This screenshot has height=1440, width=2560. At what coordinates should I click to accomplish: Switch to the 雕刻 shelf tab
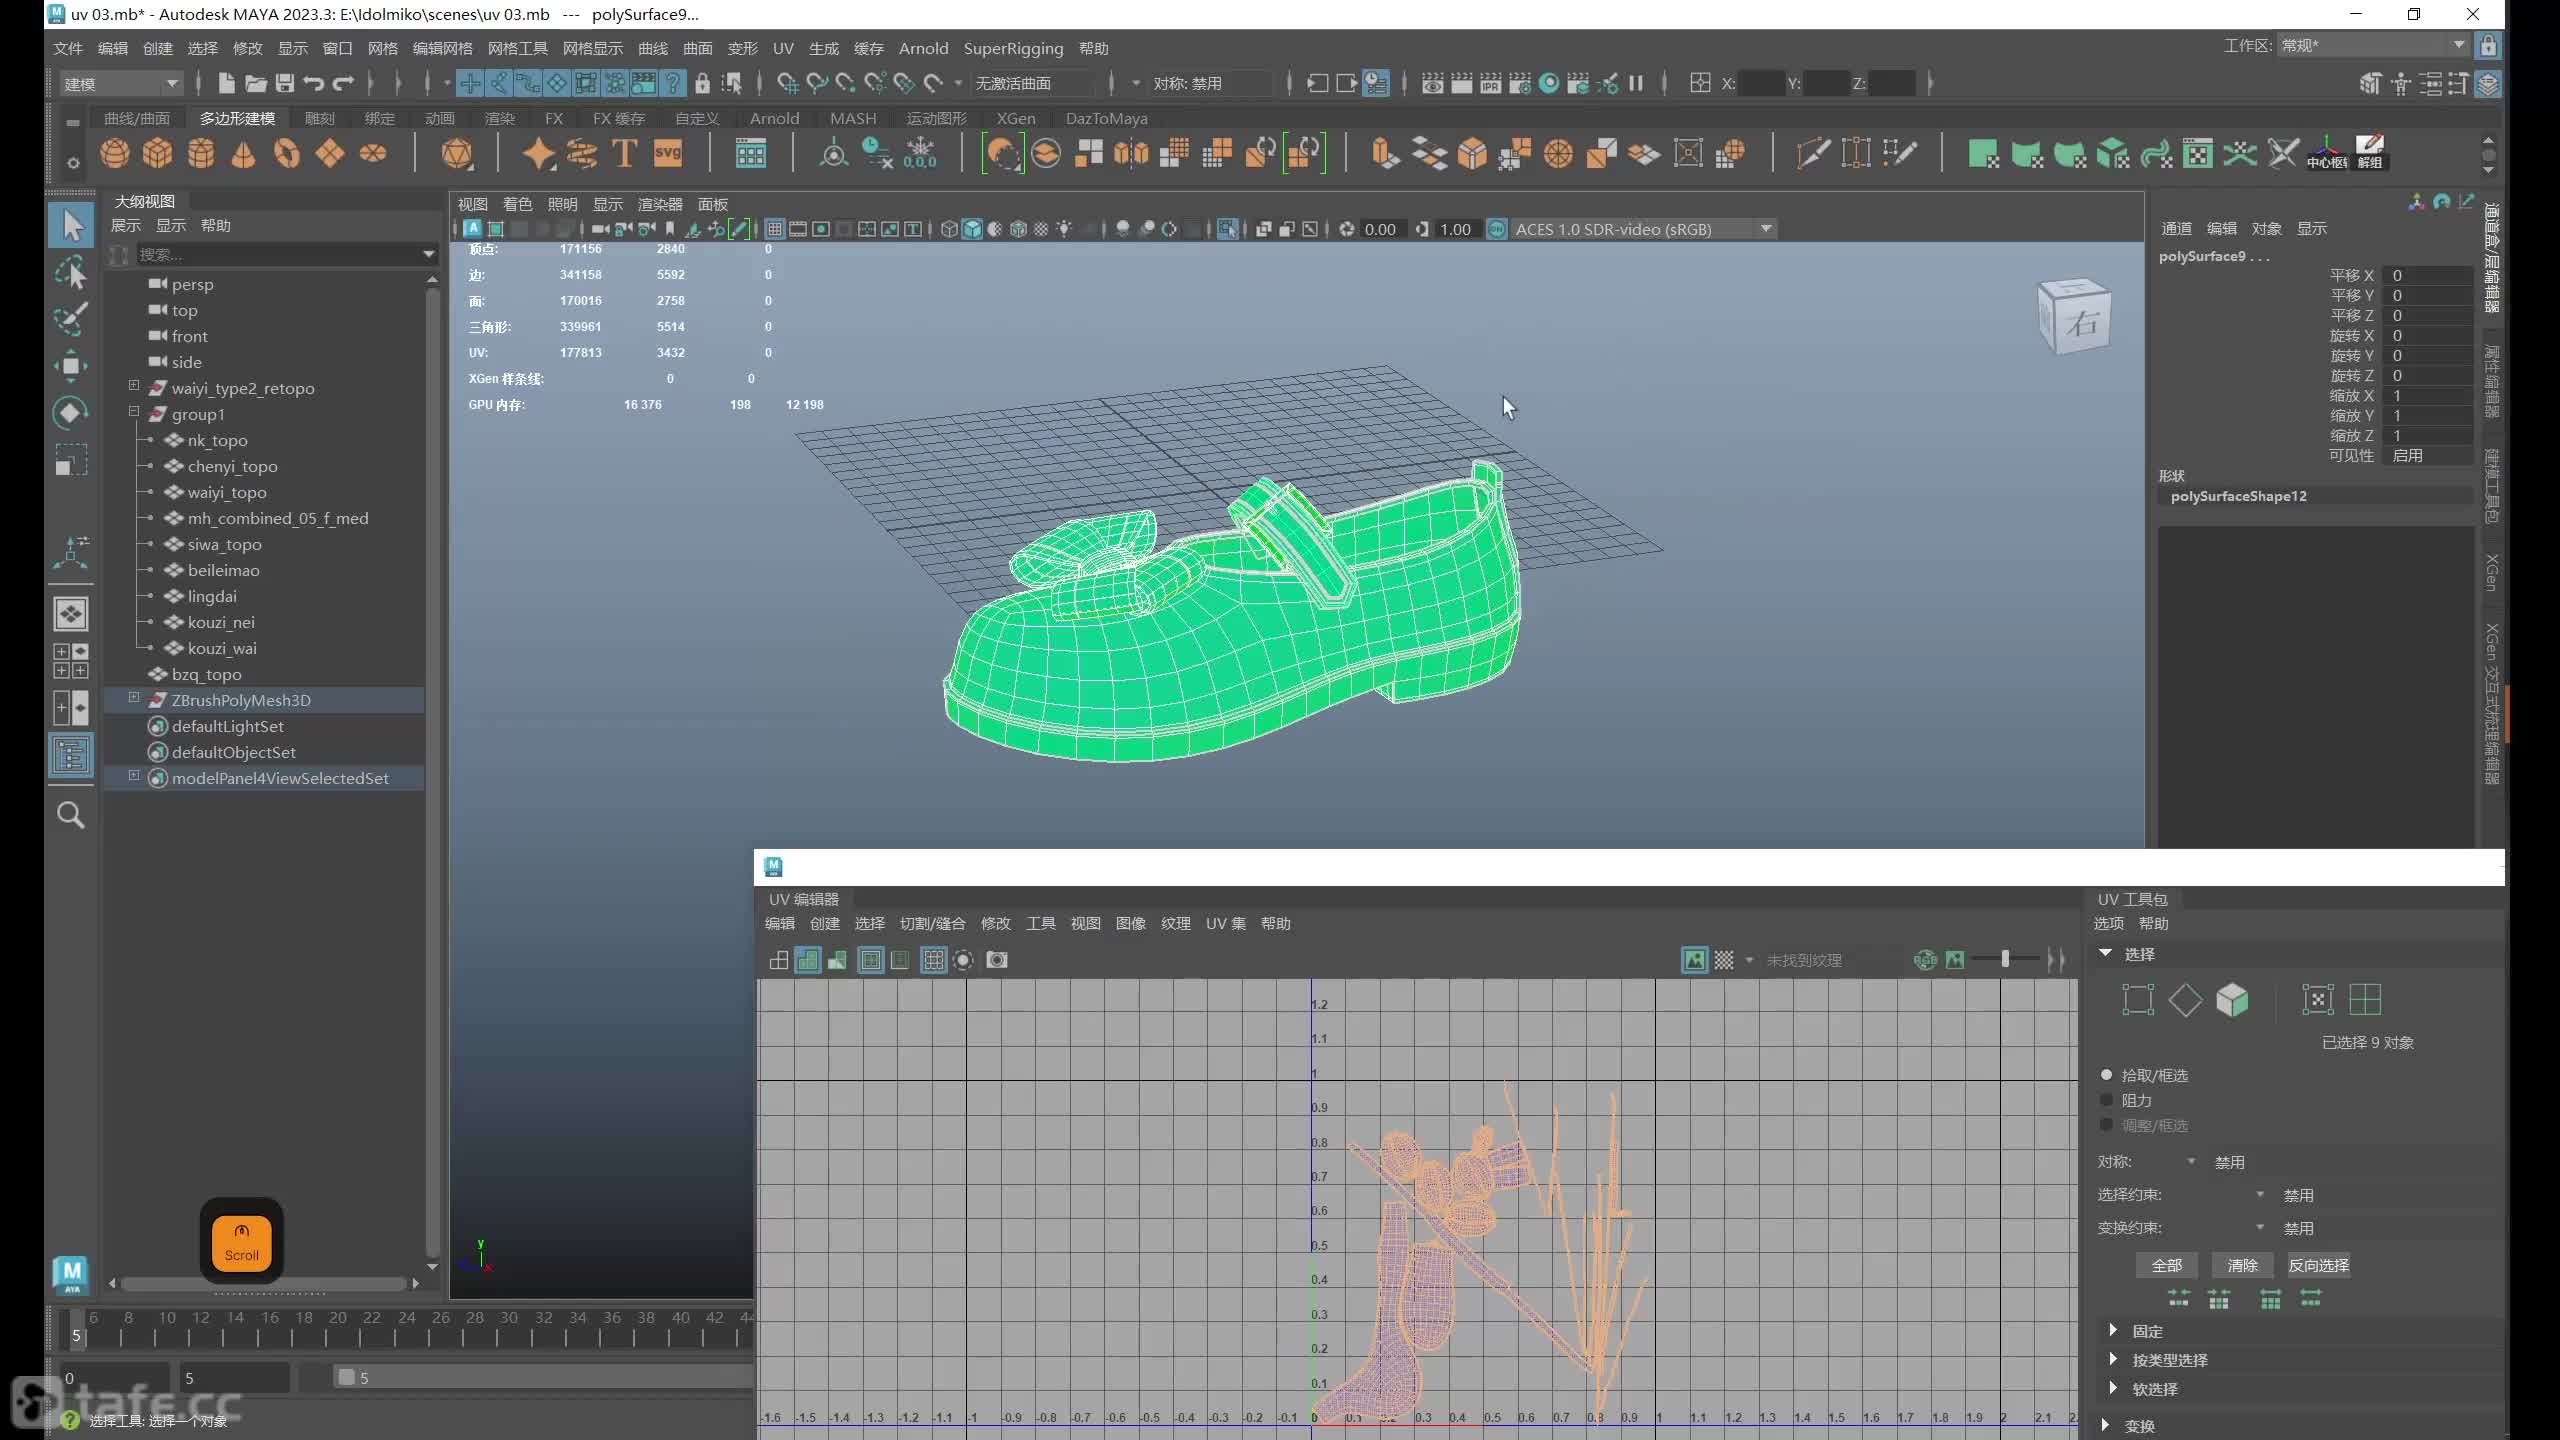click(319, 118)
